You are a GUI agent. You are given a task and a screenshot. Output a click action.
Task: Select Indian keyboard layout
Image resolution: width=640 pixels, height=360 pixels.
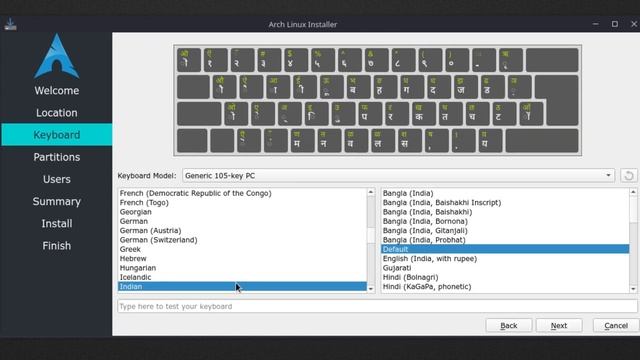(242, 287)
